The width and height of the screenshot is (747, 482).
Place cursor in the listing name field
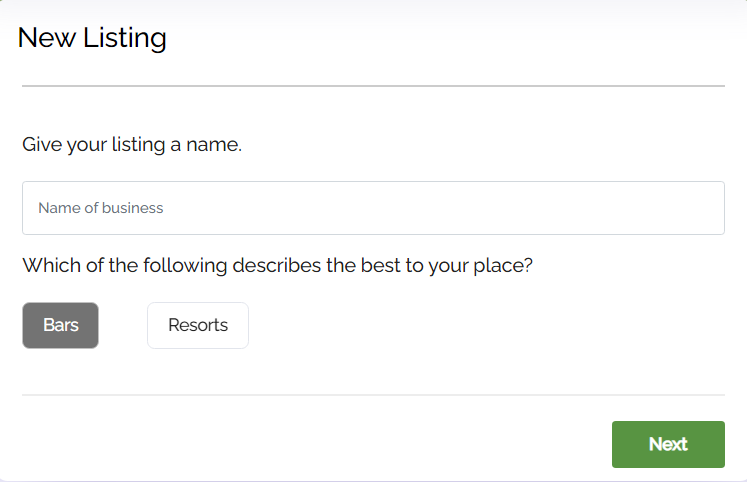click(x=373, y=208)
